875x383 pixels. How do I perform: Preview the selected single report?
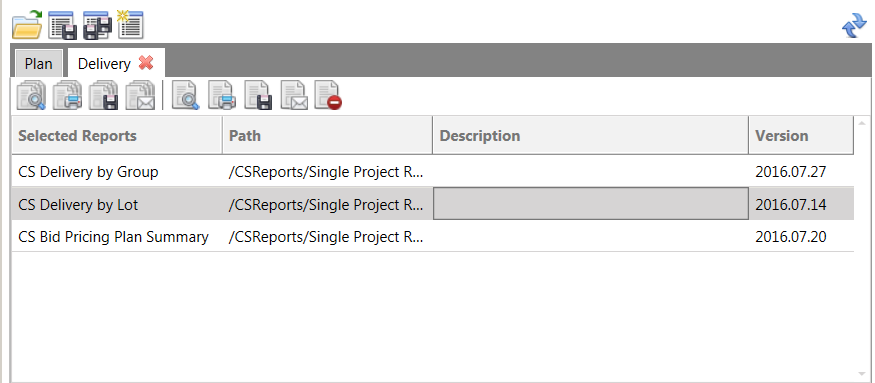tap(186, 95)
